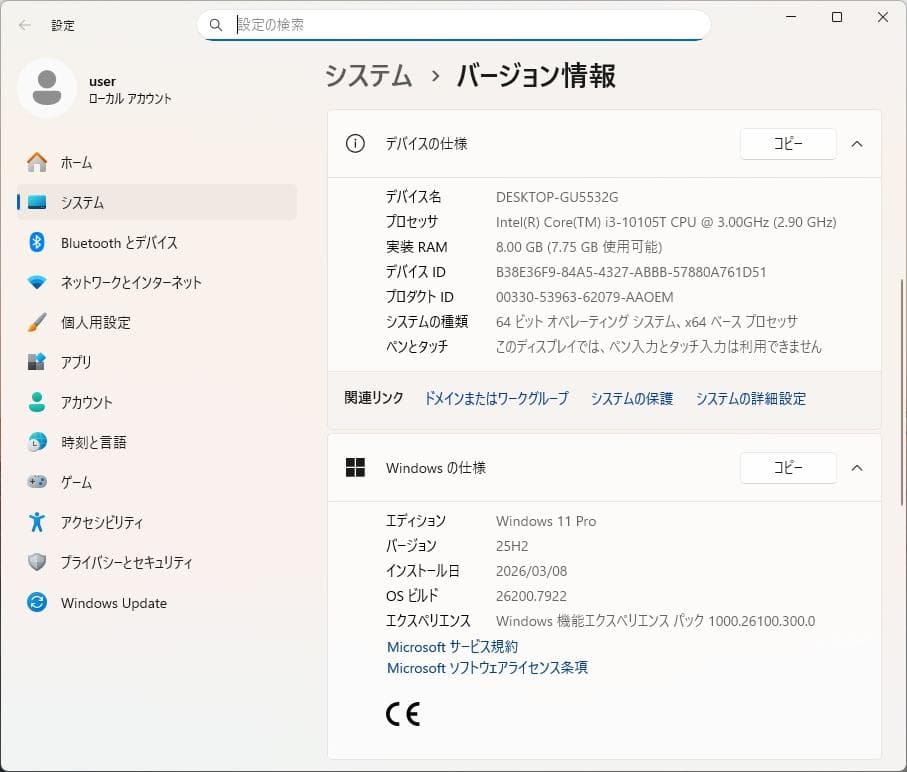Image resolution: width=907 pixels, height=772 pixels.
Task: Click RAM value 8.00 GB
Action: [578, 247]
